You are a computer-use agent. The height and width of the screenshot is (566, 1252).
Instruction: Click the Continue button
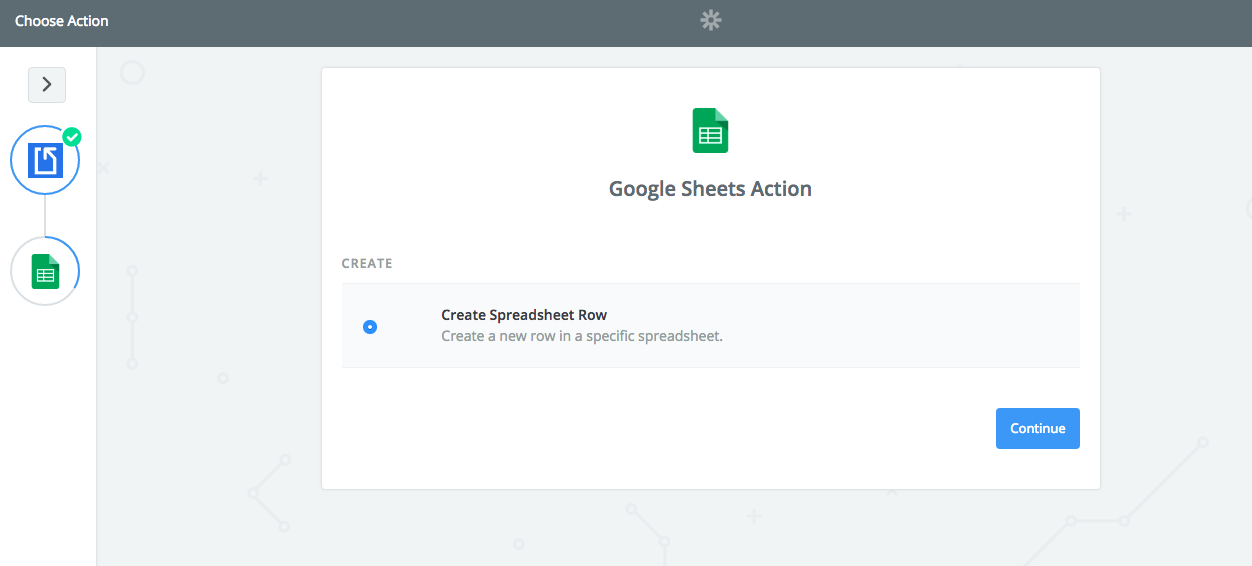pos(1038,428)
